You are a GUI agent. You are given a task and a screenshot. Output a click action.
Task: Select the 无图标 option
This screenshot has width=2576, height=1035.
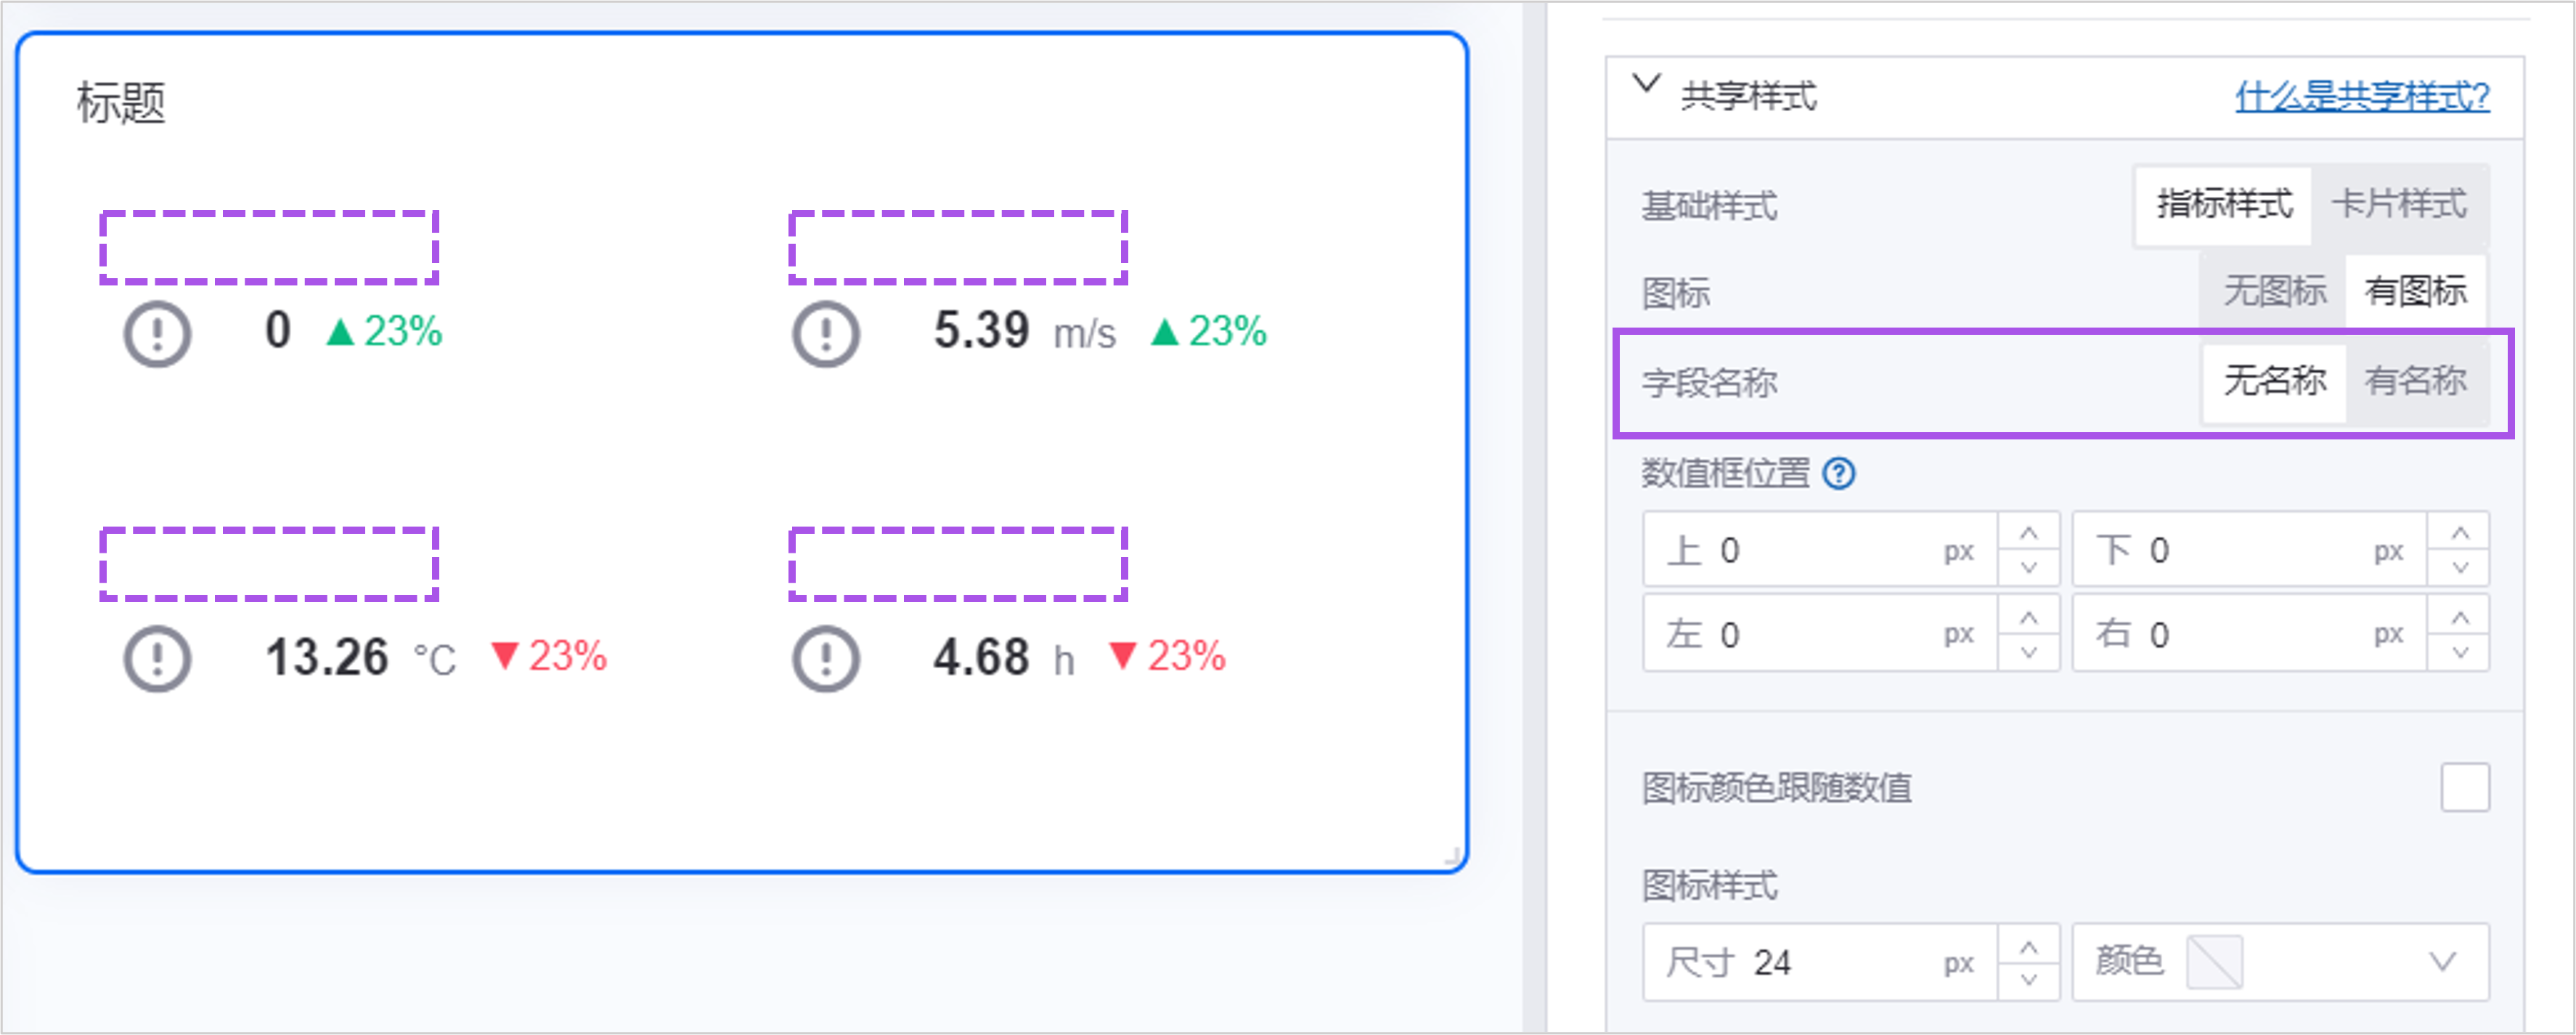click(x=2274, y=292)
